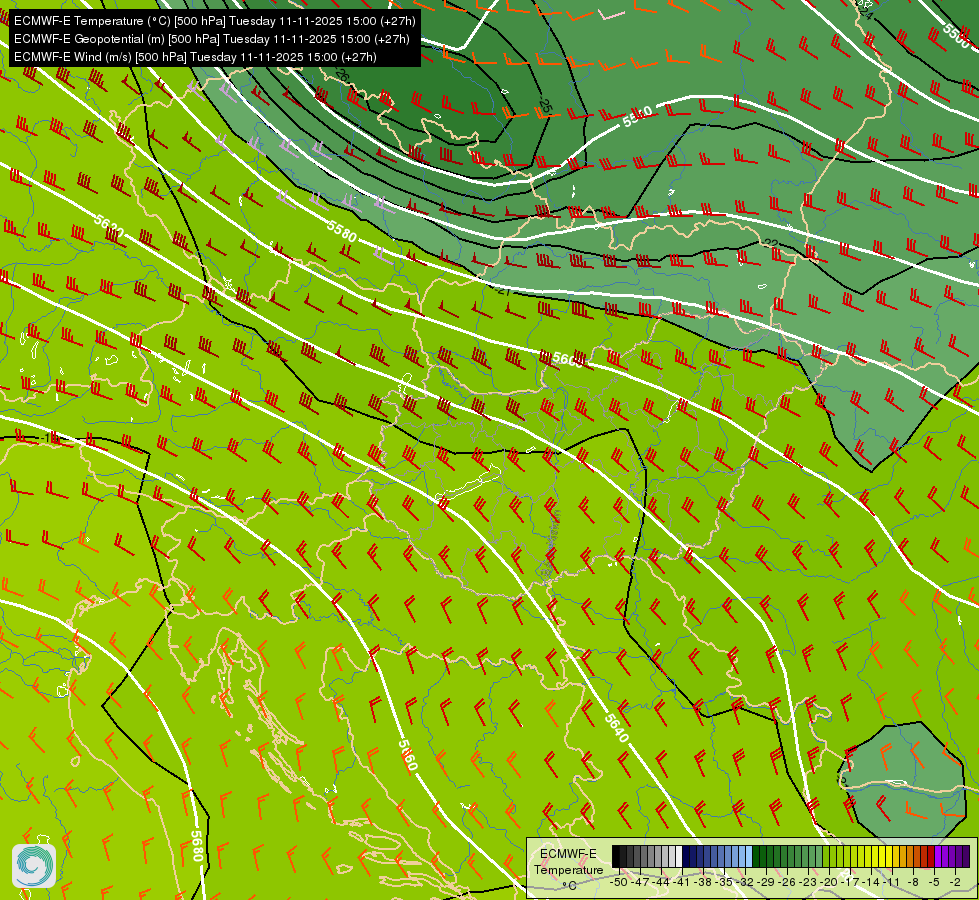Click the spiral weather logo icon
979x900 pixels.
[x=34, y=865]
